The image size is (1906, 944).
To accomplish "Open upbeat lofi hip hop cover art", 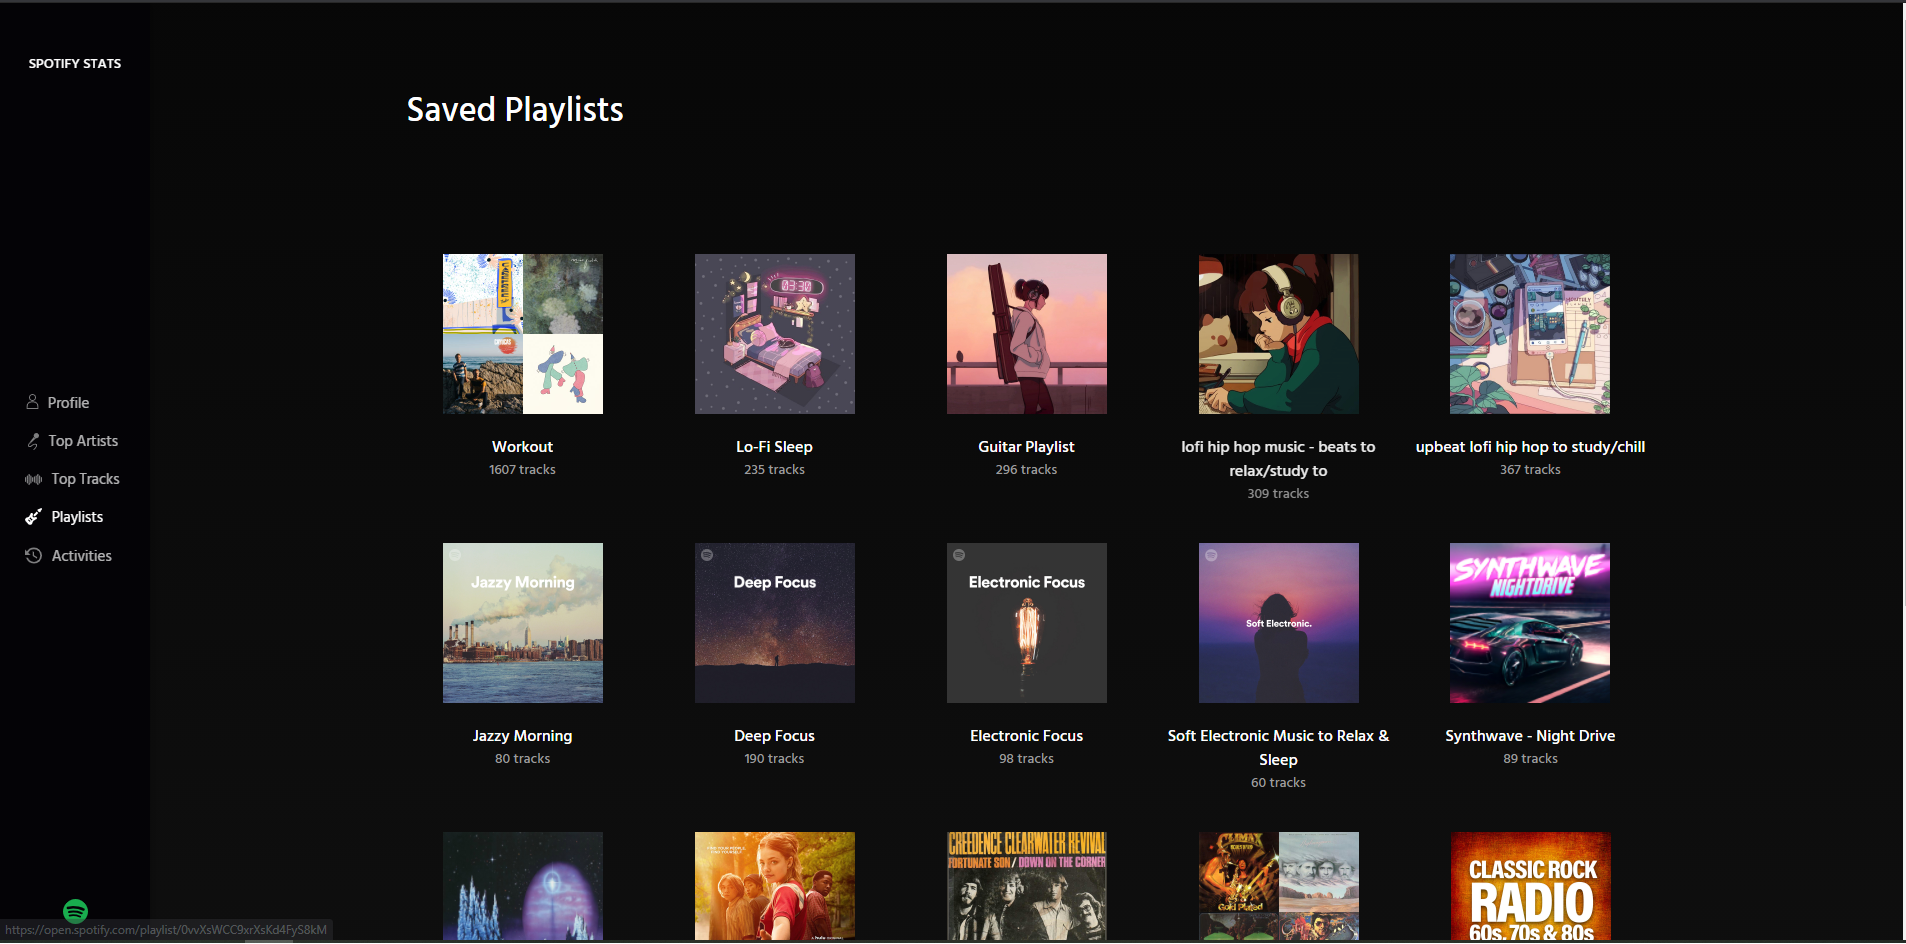I will click(x=1530, y=334).
